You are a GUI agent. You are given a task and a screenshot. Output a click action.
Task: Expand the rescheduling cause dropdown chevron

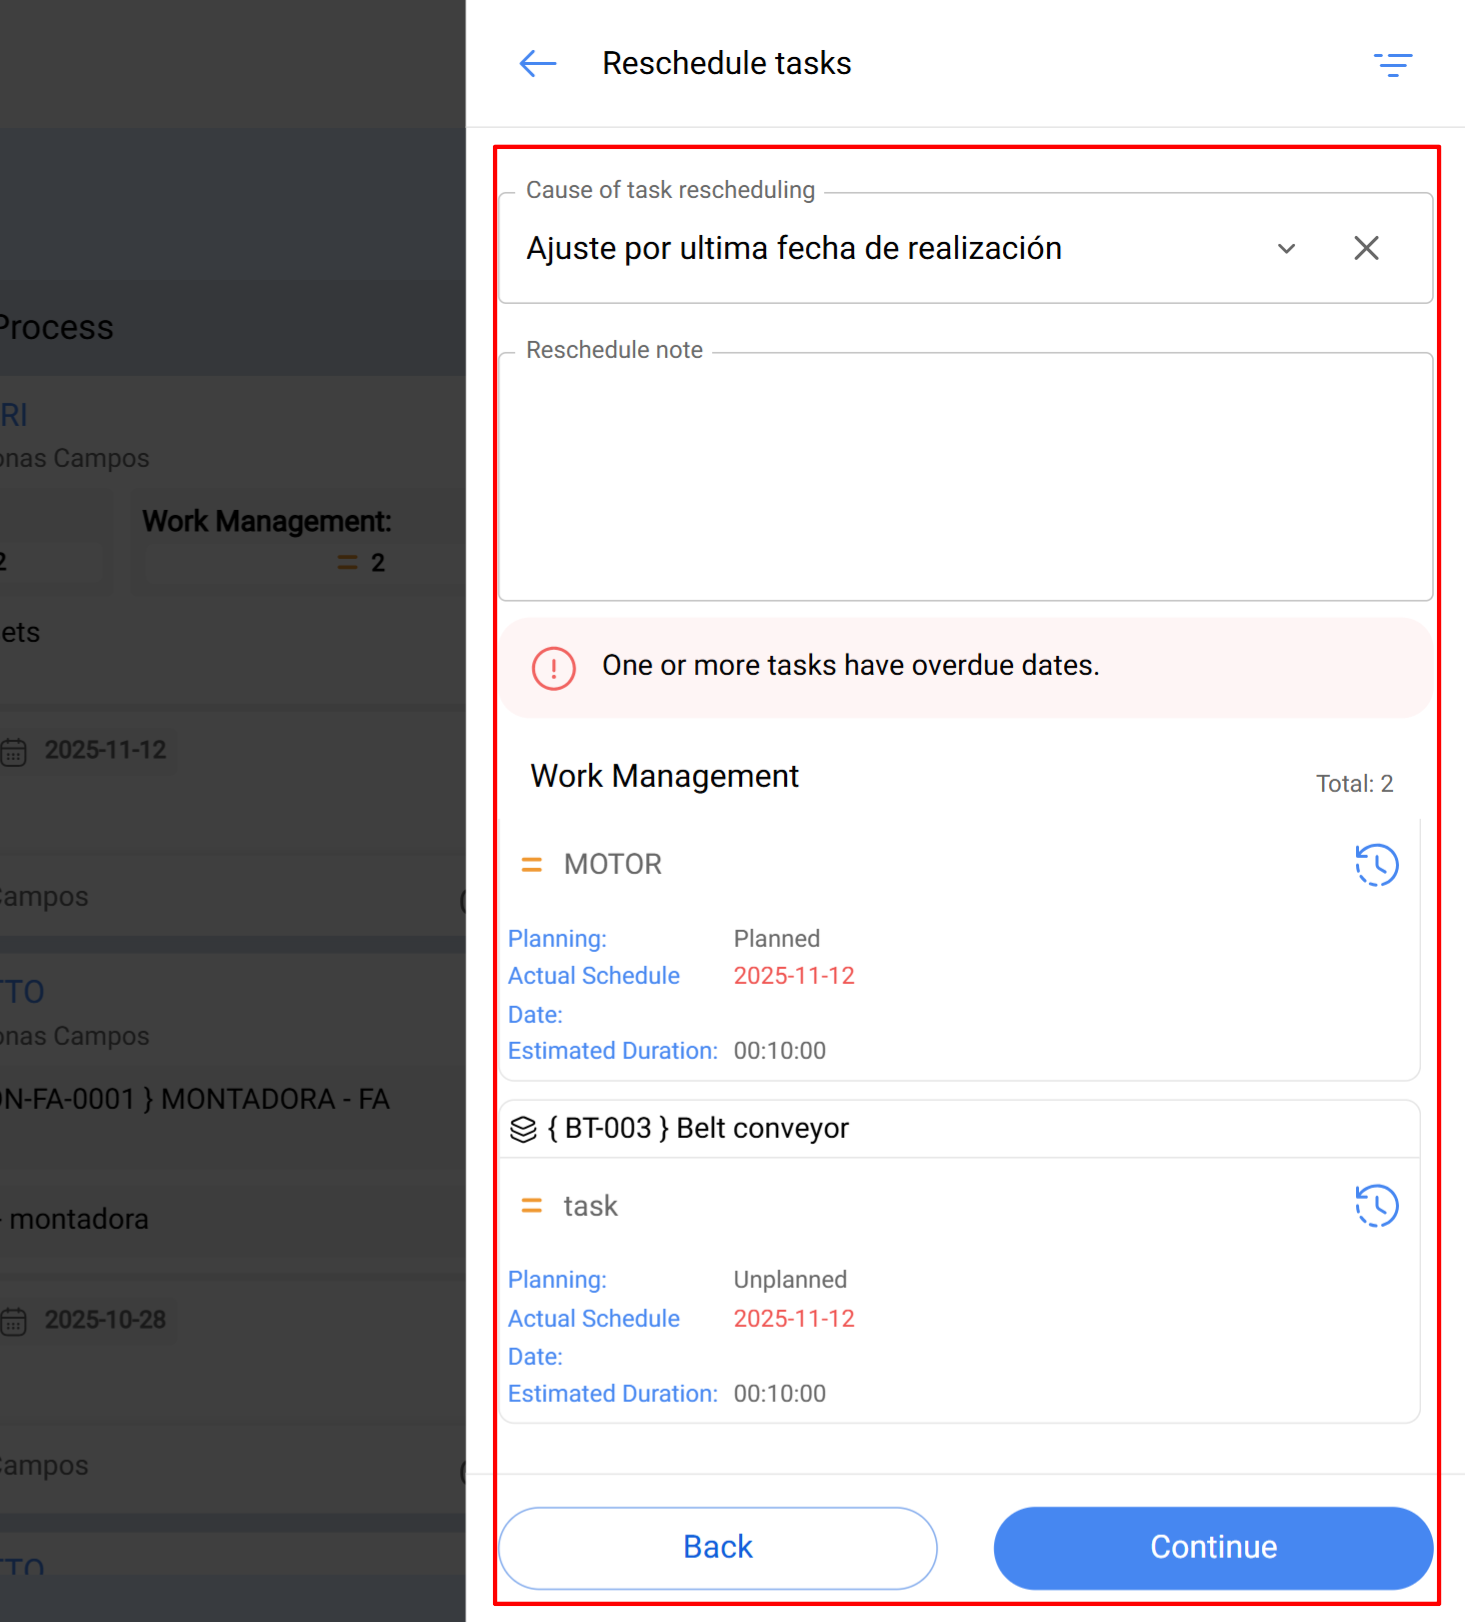point(1286,249)
